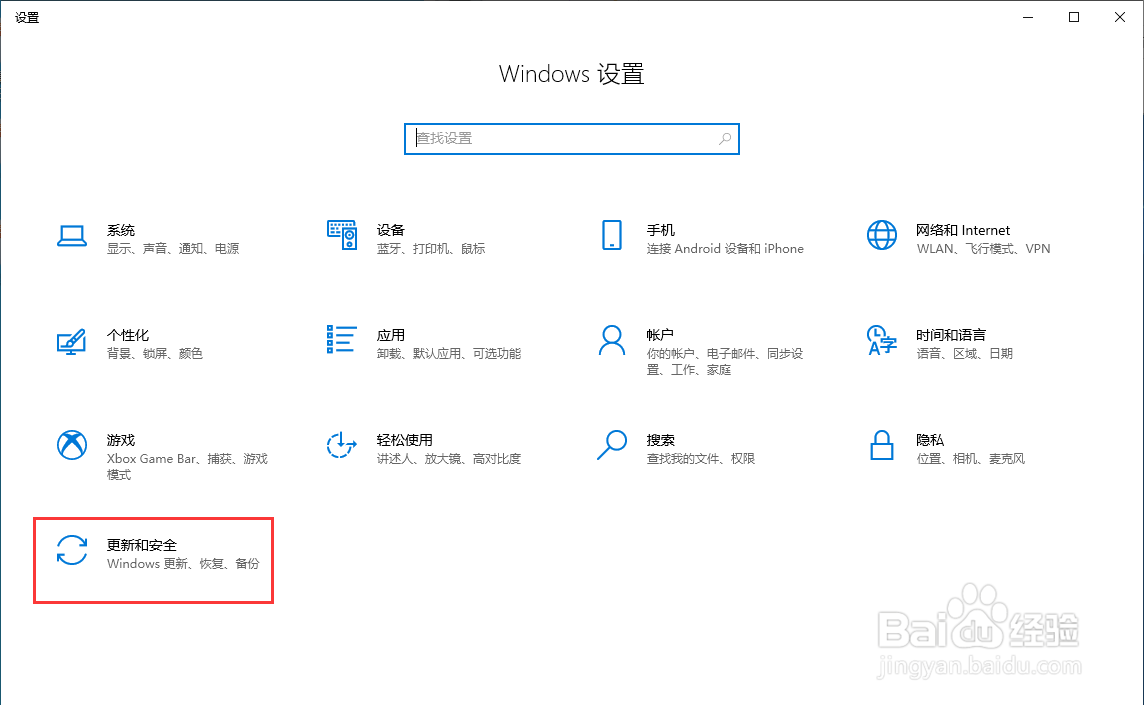Image resolution: width=1144 pixels, height=705 pixels.
Task: Click inside the 查找设置 search box
Action: tap(571, 138)
